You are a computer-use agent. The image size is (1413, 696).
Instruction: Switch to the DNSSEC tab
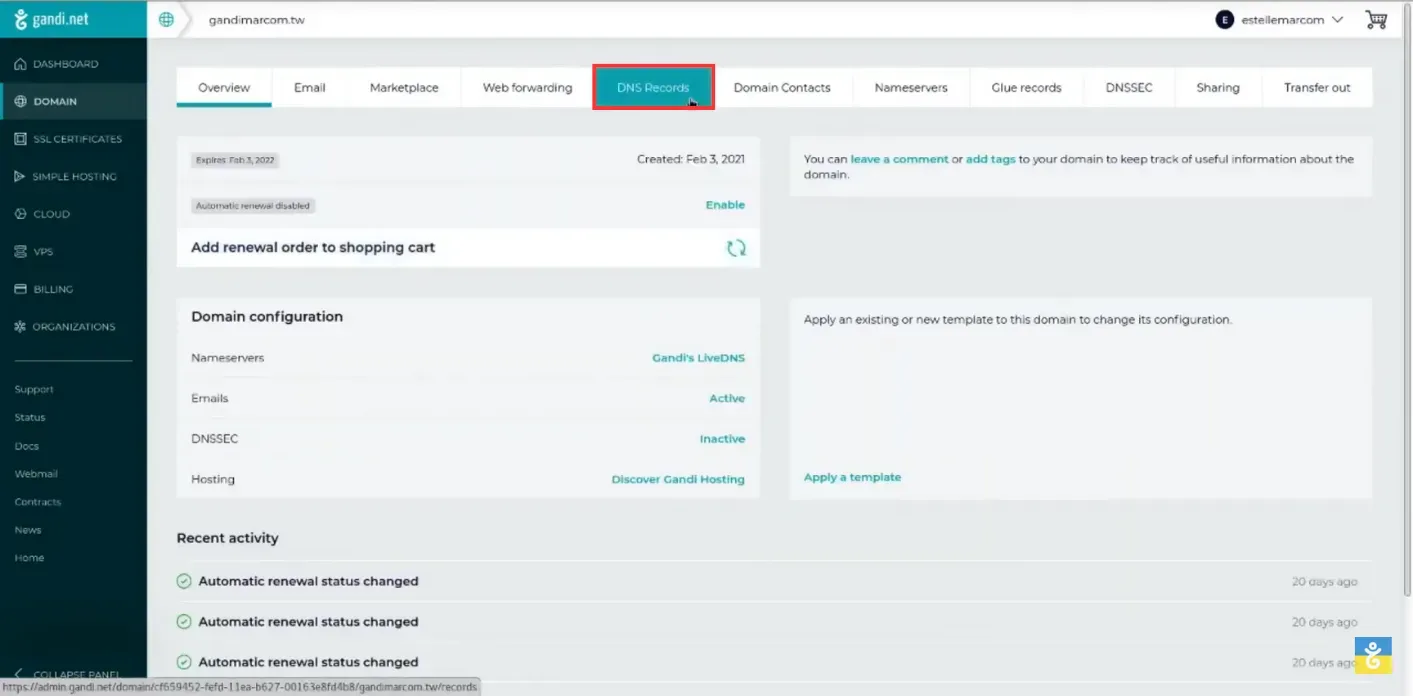(1129, 87)
